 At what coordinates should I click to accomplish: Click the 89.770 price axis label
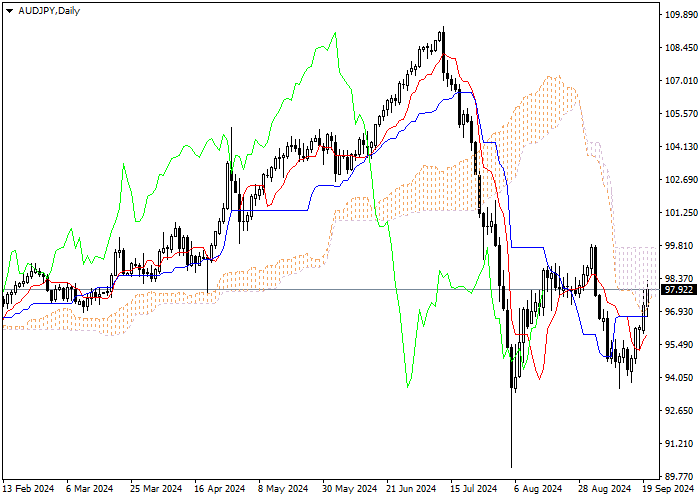[679, 477]
